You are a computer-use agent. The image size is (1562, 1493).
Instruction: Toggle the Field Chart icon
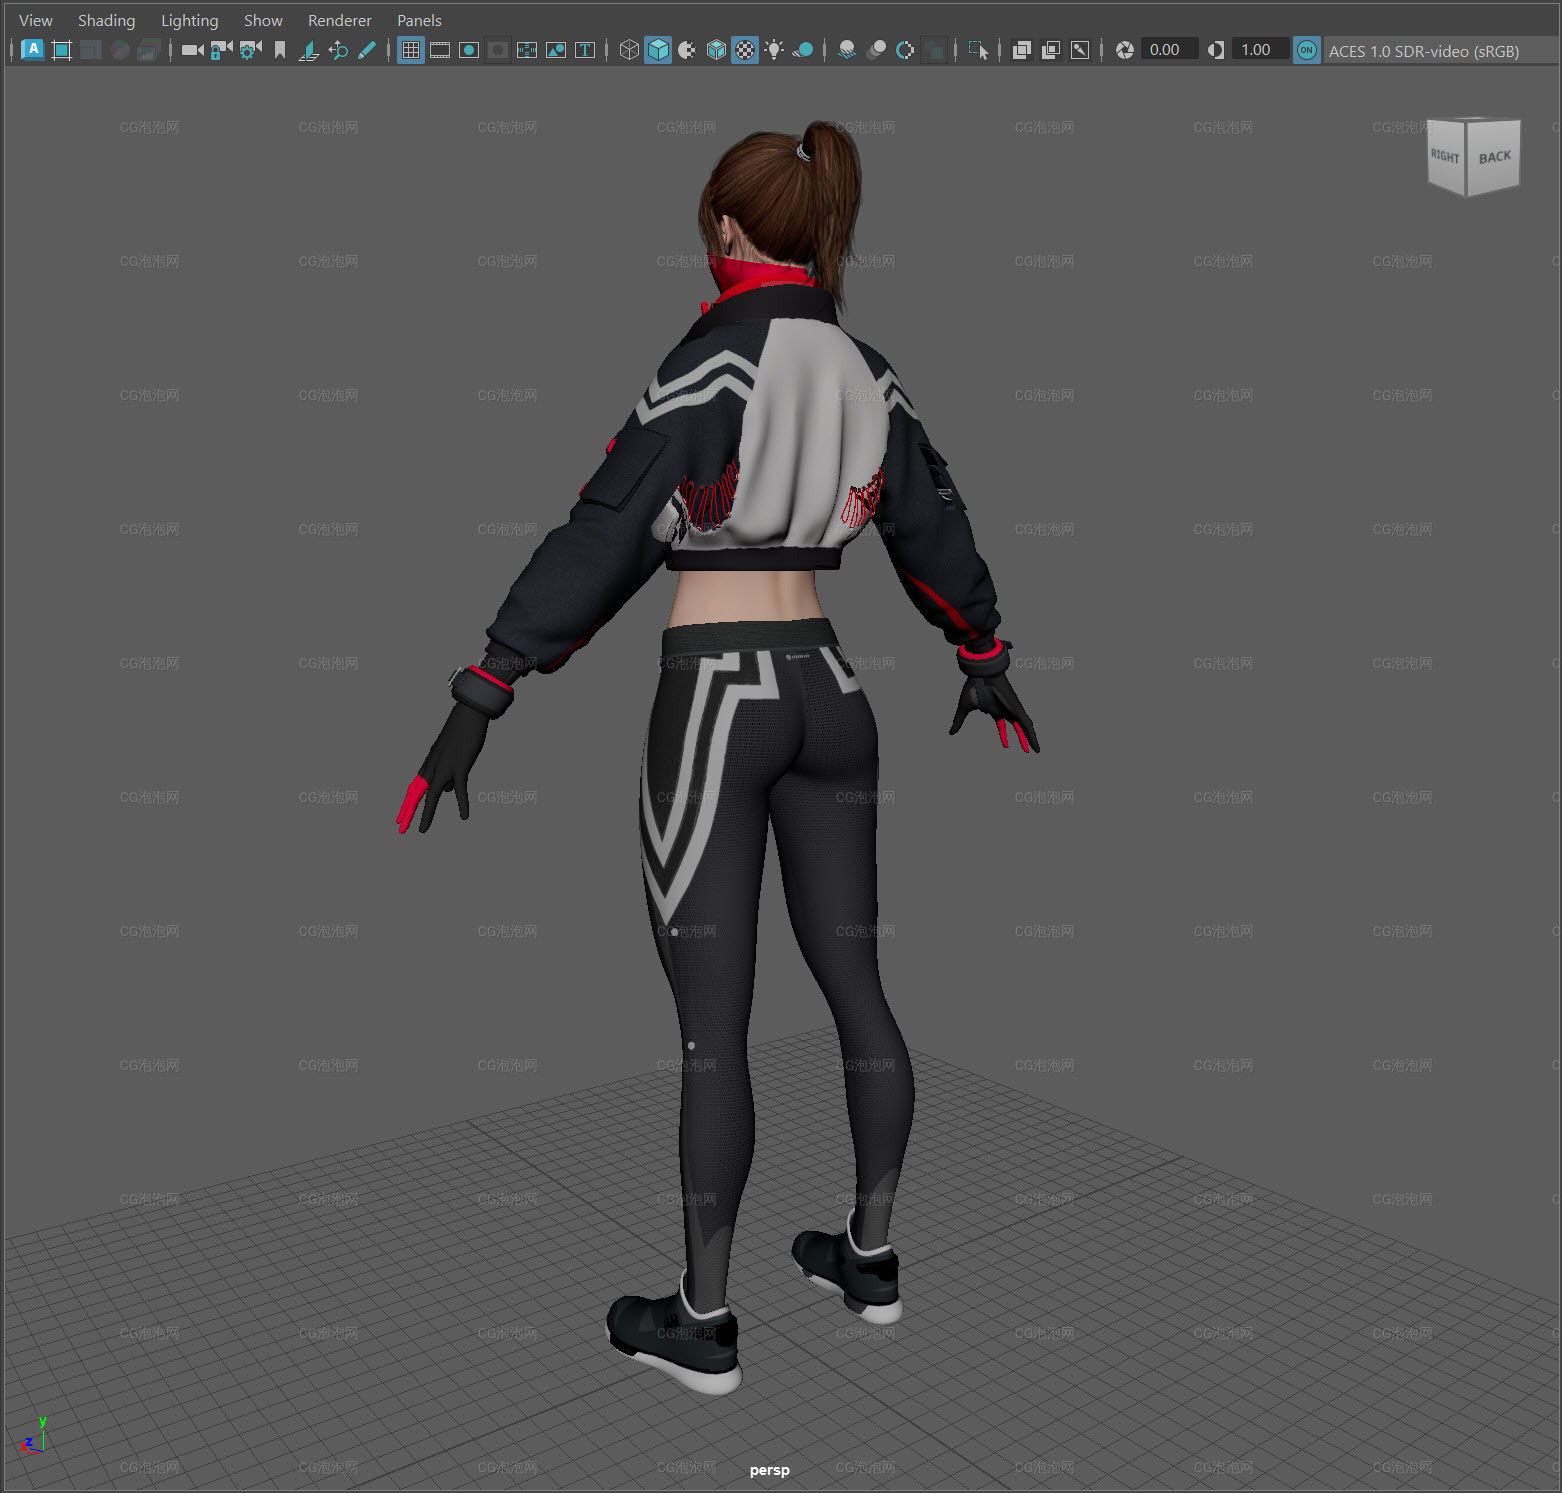pos(526,49)
